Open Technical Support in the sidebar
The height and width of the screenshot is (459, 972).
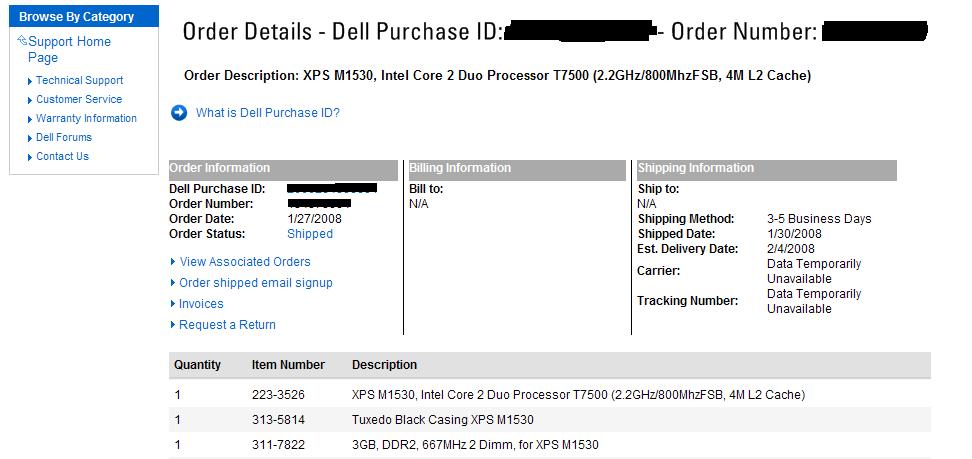click(x=79, y=80)
